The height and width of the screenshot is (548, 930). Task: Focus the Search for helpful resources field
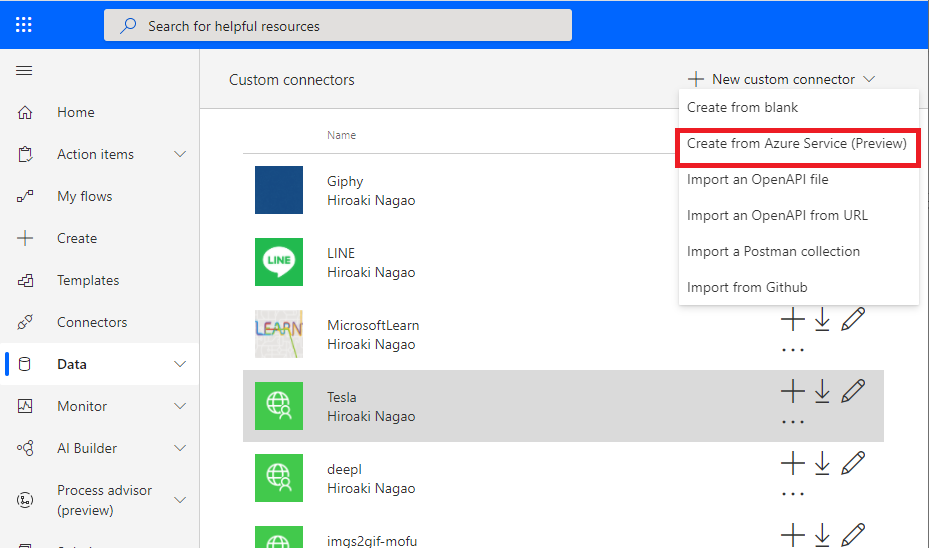(337, 25)
